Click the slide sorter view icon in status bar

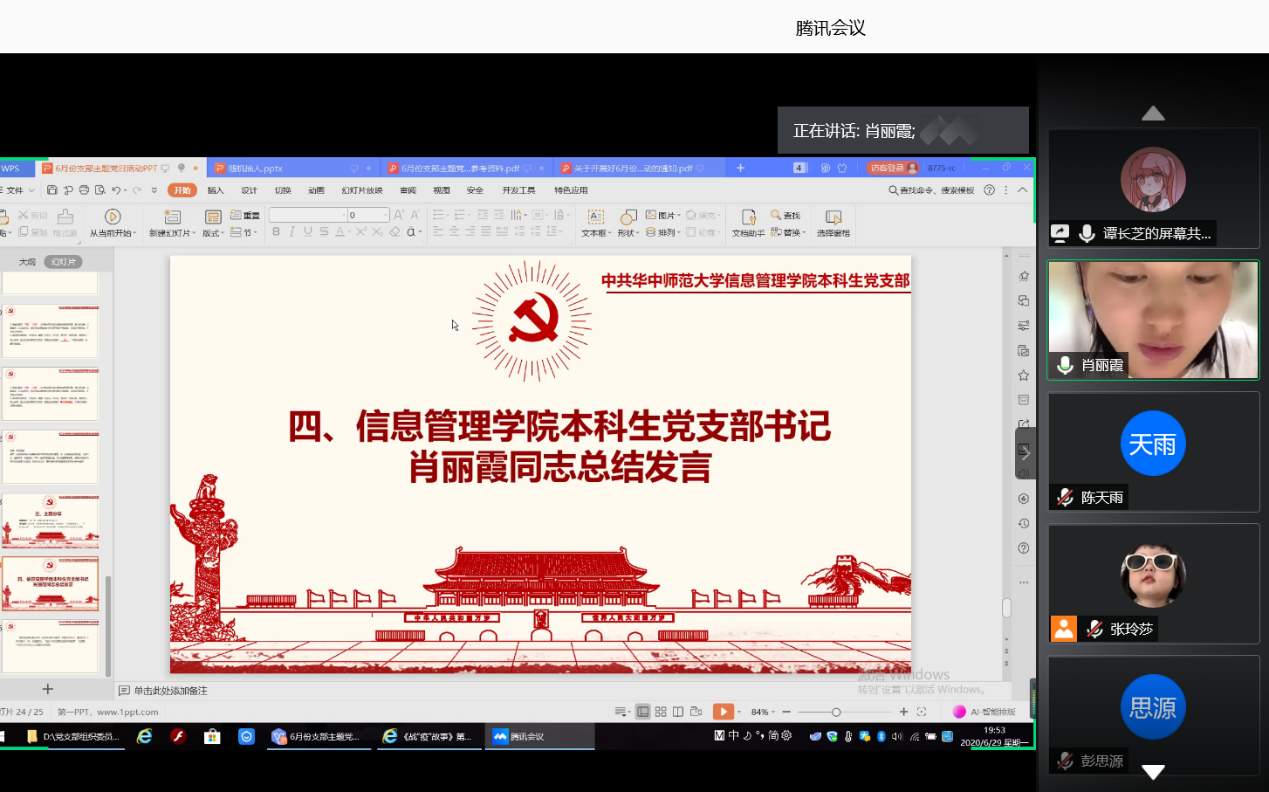click(x=660, y=711)
